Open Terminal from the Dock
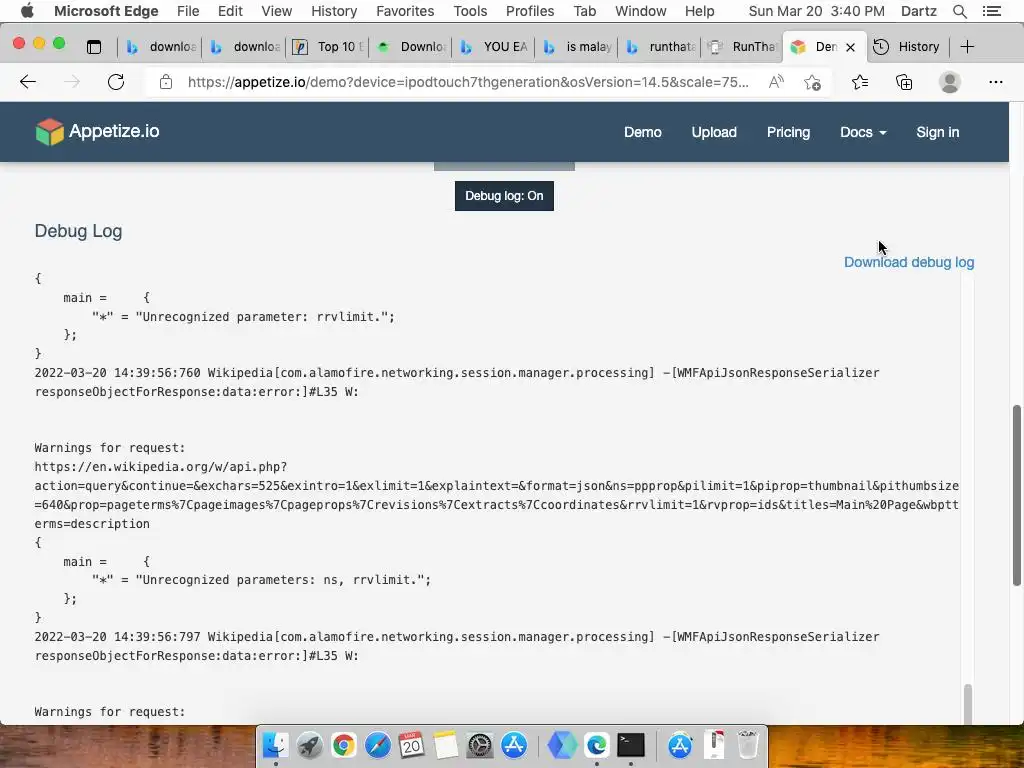1024x768 pixels. [x=631, y=744]
